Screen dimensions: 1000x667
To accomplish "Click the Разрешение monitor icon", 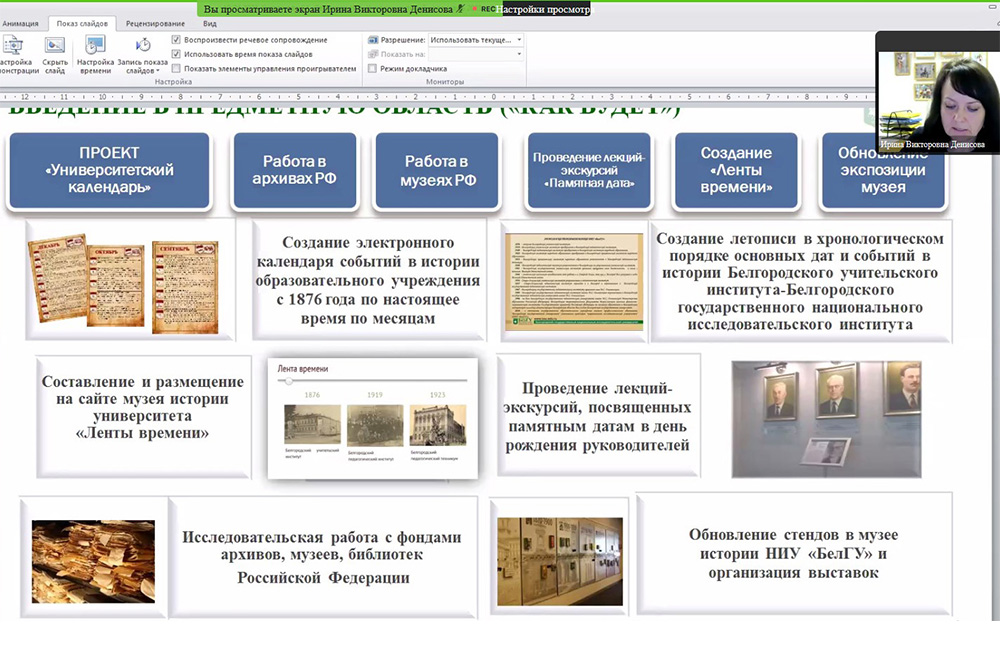I will (x=373, y=40).
